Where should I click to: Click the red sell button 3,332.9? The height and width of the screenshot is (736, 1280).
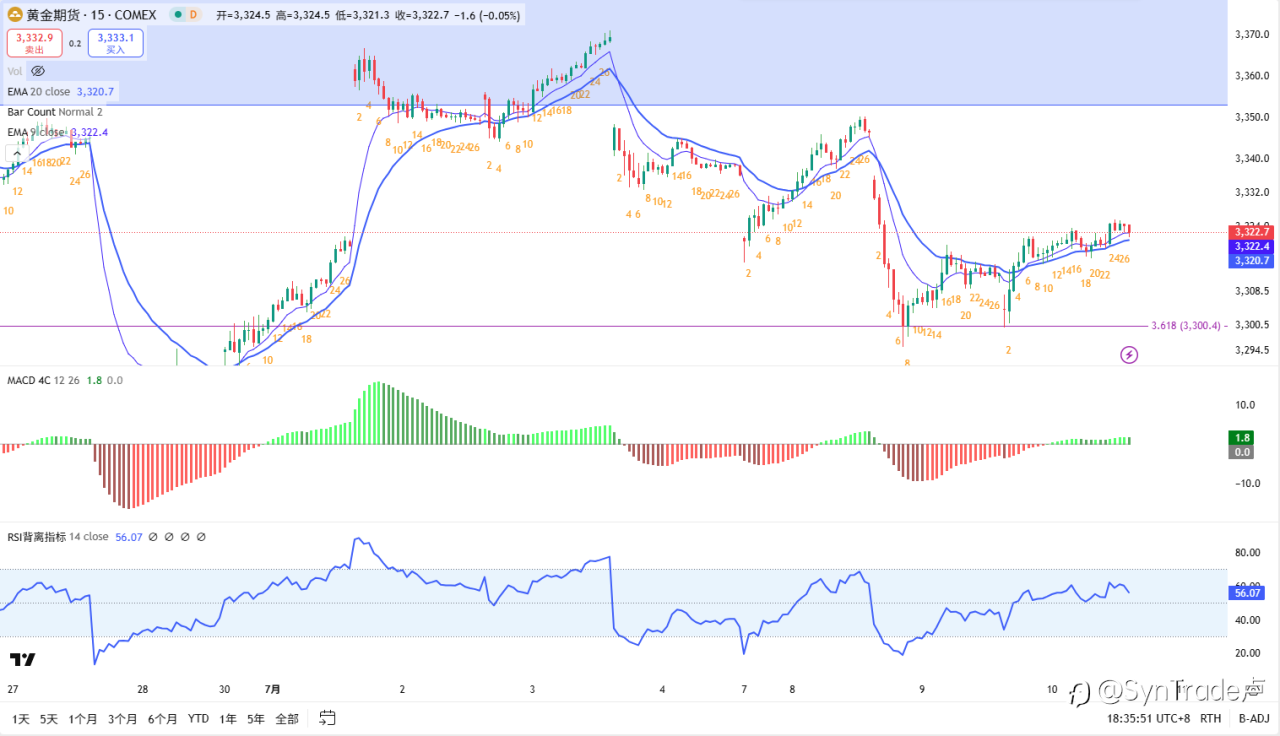click(x=35, y=42)
